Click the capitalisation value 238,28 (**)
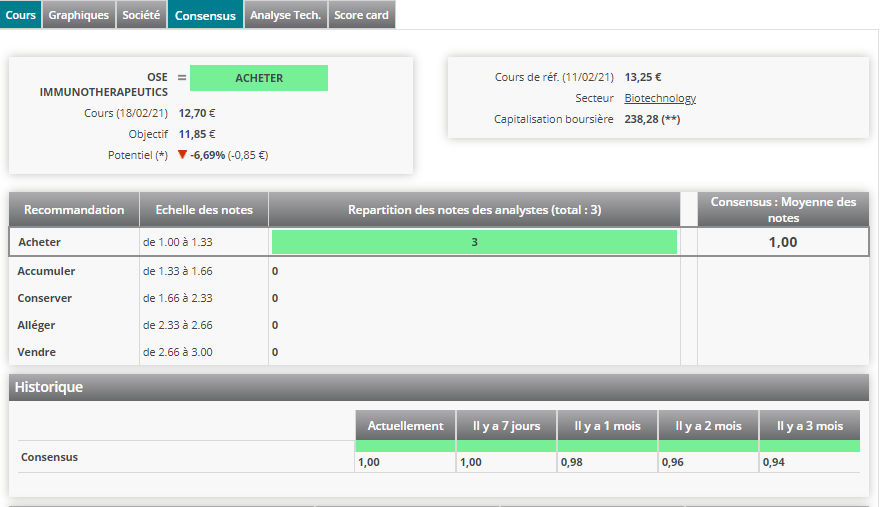This screenshot has width=886, height=507. tap(652, 119)
